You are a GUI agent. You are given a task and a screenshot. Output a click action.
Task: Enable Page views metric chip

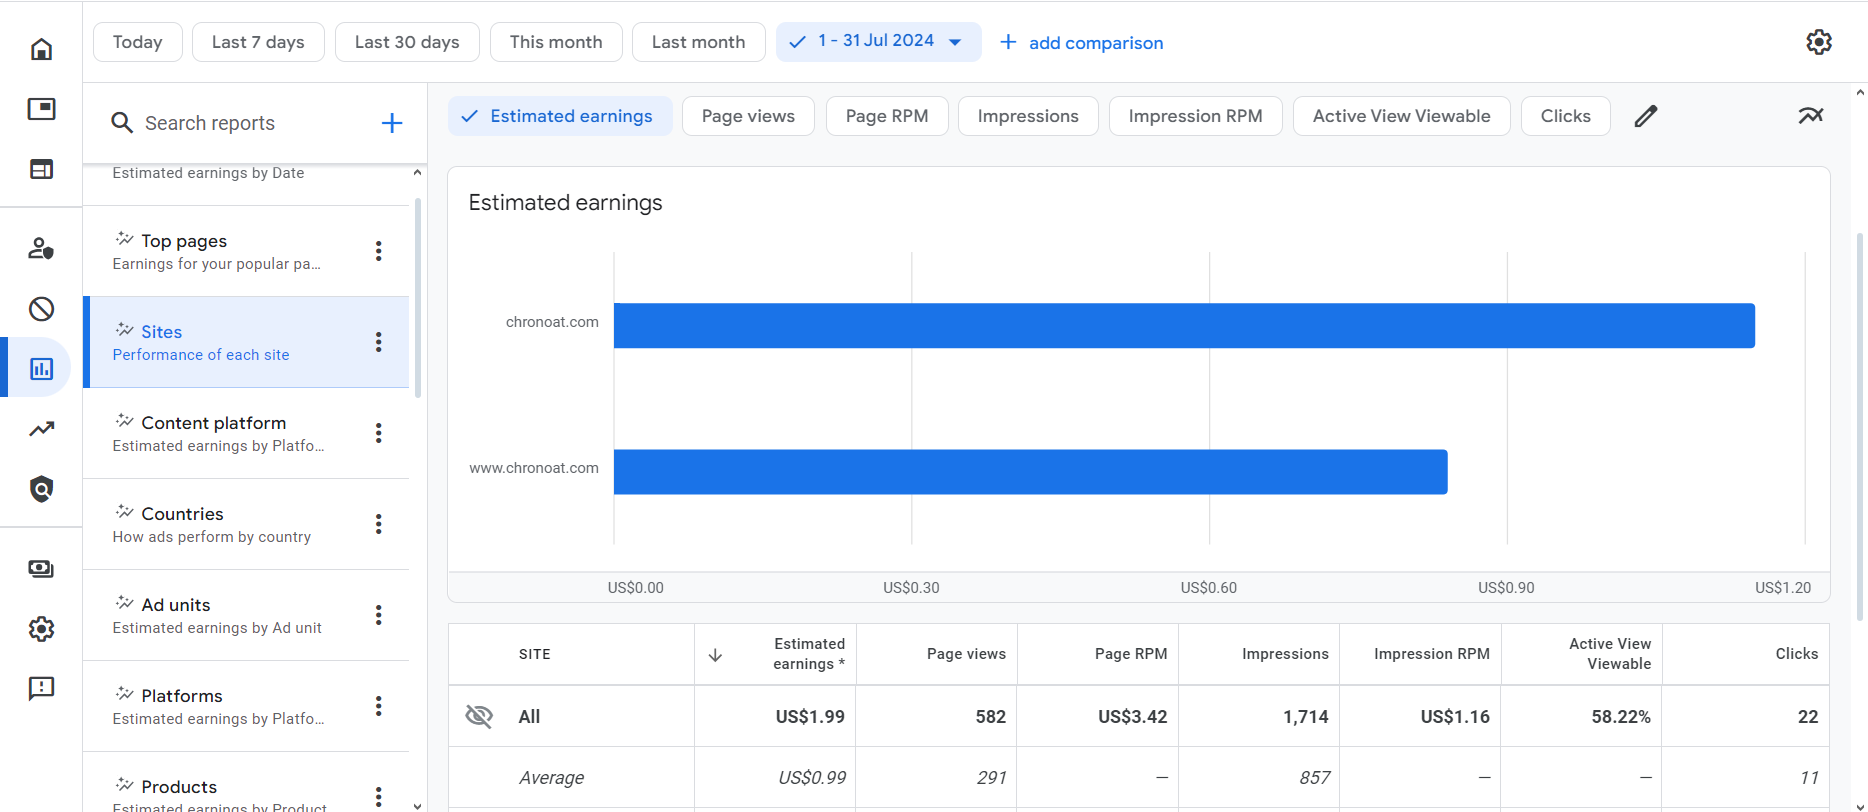pos(748,116)
